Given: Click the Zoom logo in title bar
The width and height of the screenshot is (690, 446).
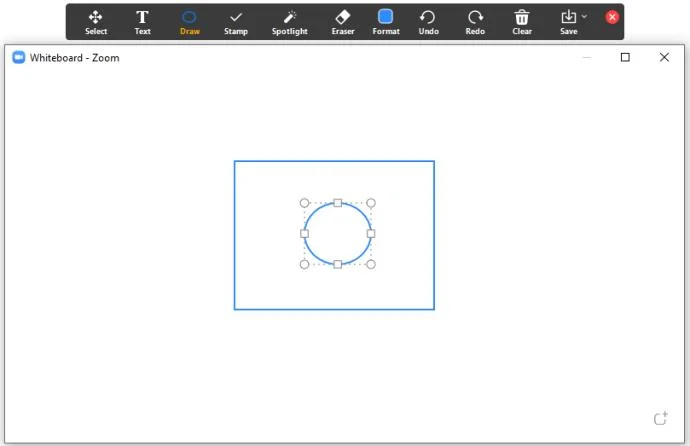Looking at the screenshot, I should point(18,57).
